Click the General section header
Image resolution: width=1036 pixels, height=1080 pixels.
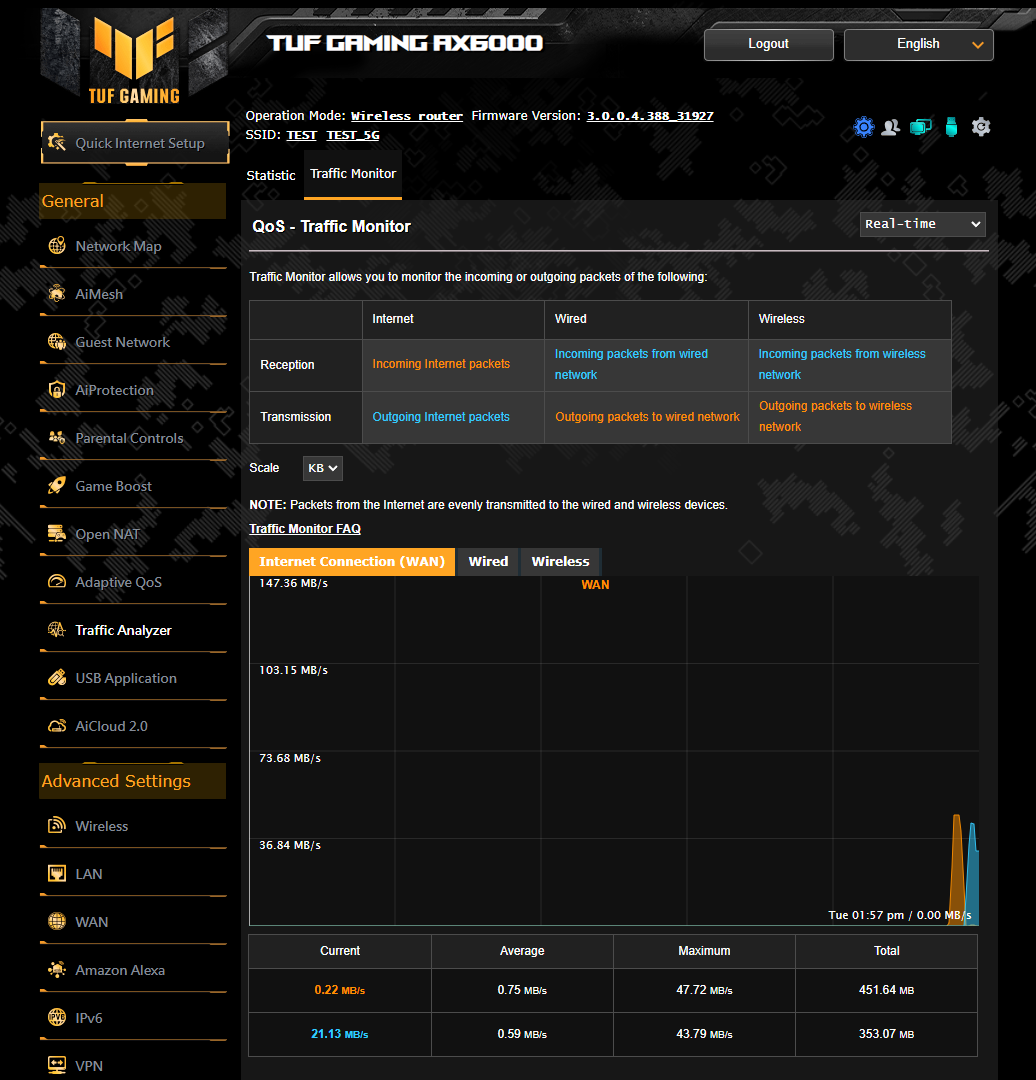(132, 201)
